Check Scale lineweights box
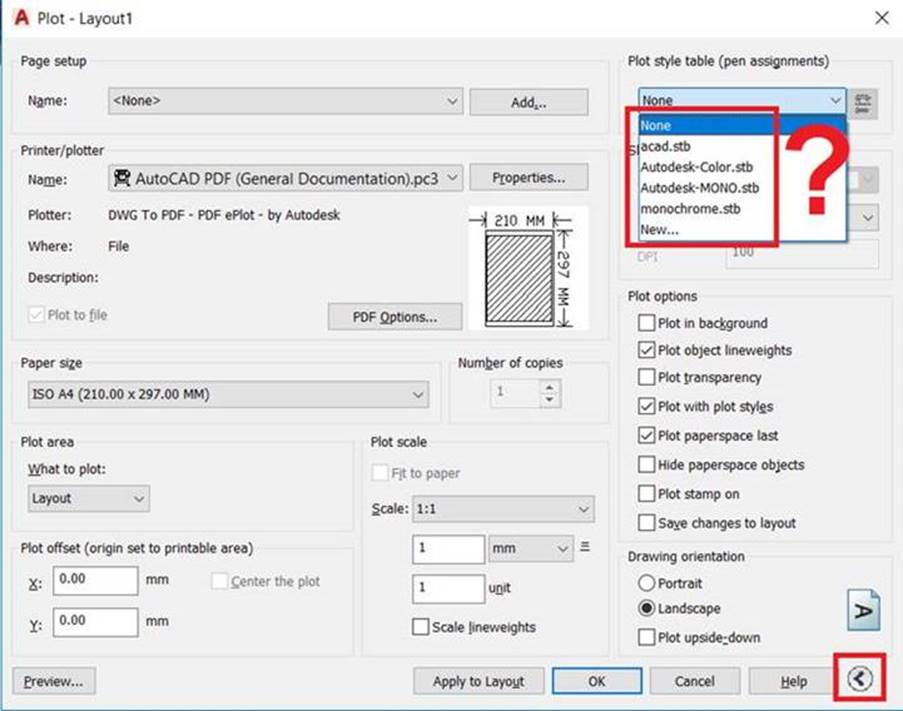This screenshot has width=903, height=711. pos(420,627)
